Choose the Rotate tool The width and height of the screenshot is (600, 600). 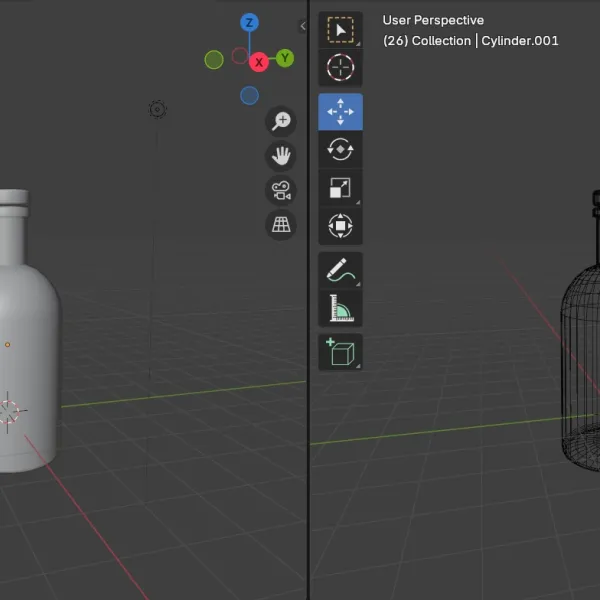[x=340, y=149]
